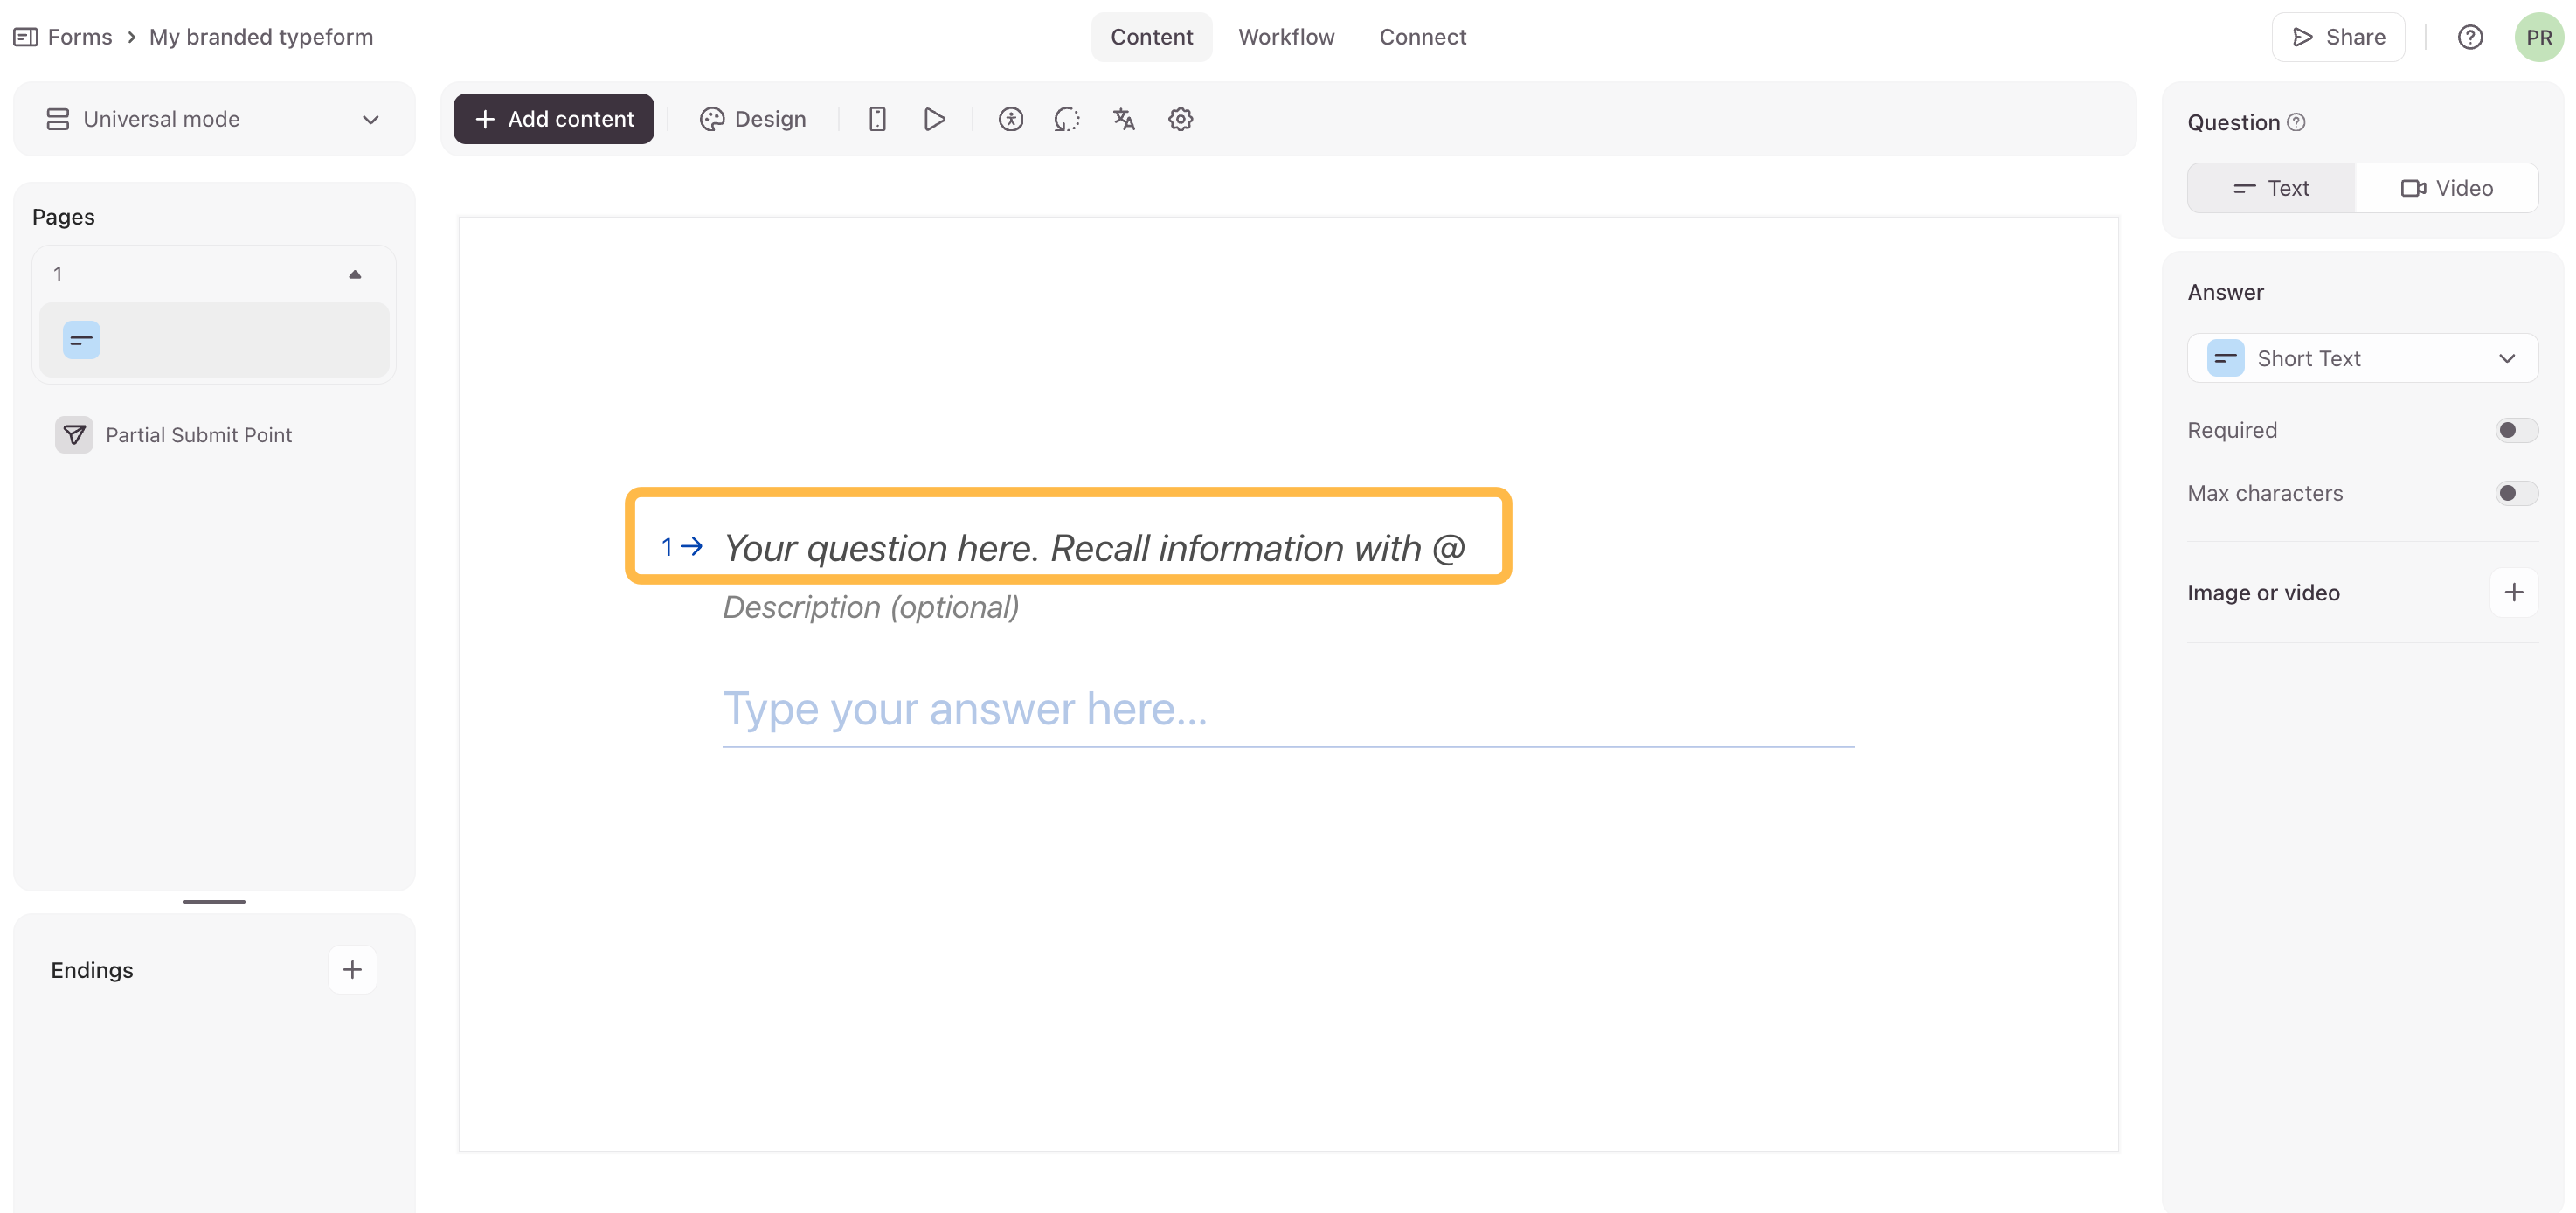Open the help question mark icon

2469,37
